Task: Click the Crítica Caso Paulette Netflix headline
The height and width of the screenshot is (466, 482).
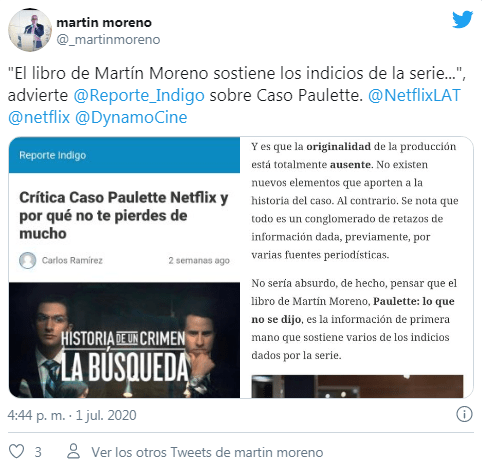Action: coord(124,215)
